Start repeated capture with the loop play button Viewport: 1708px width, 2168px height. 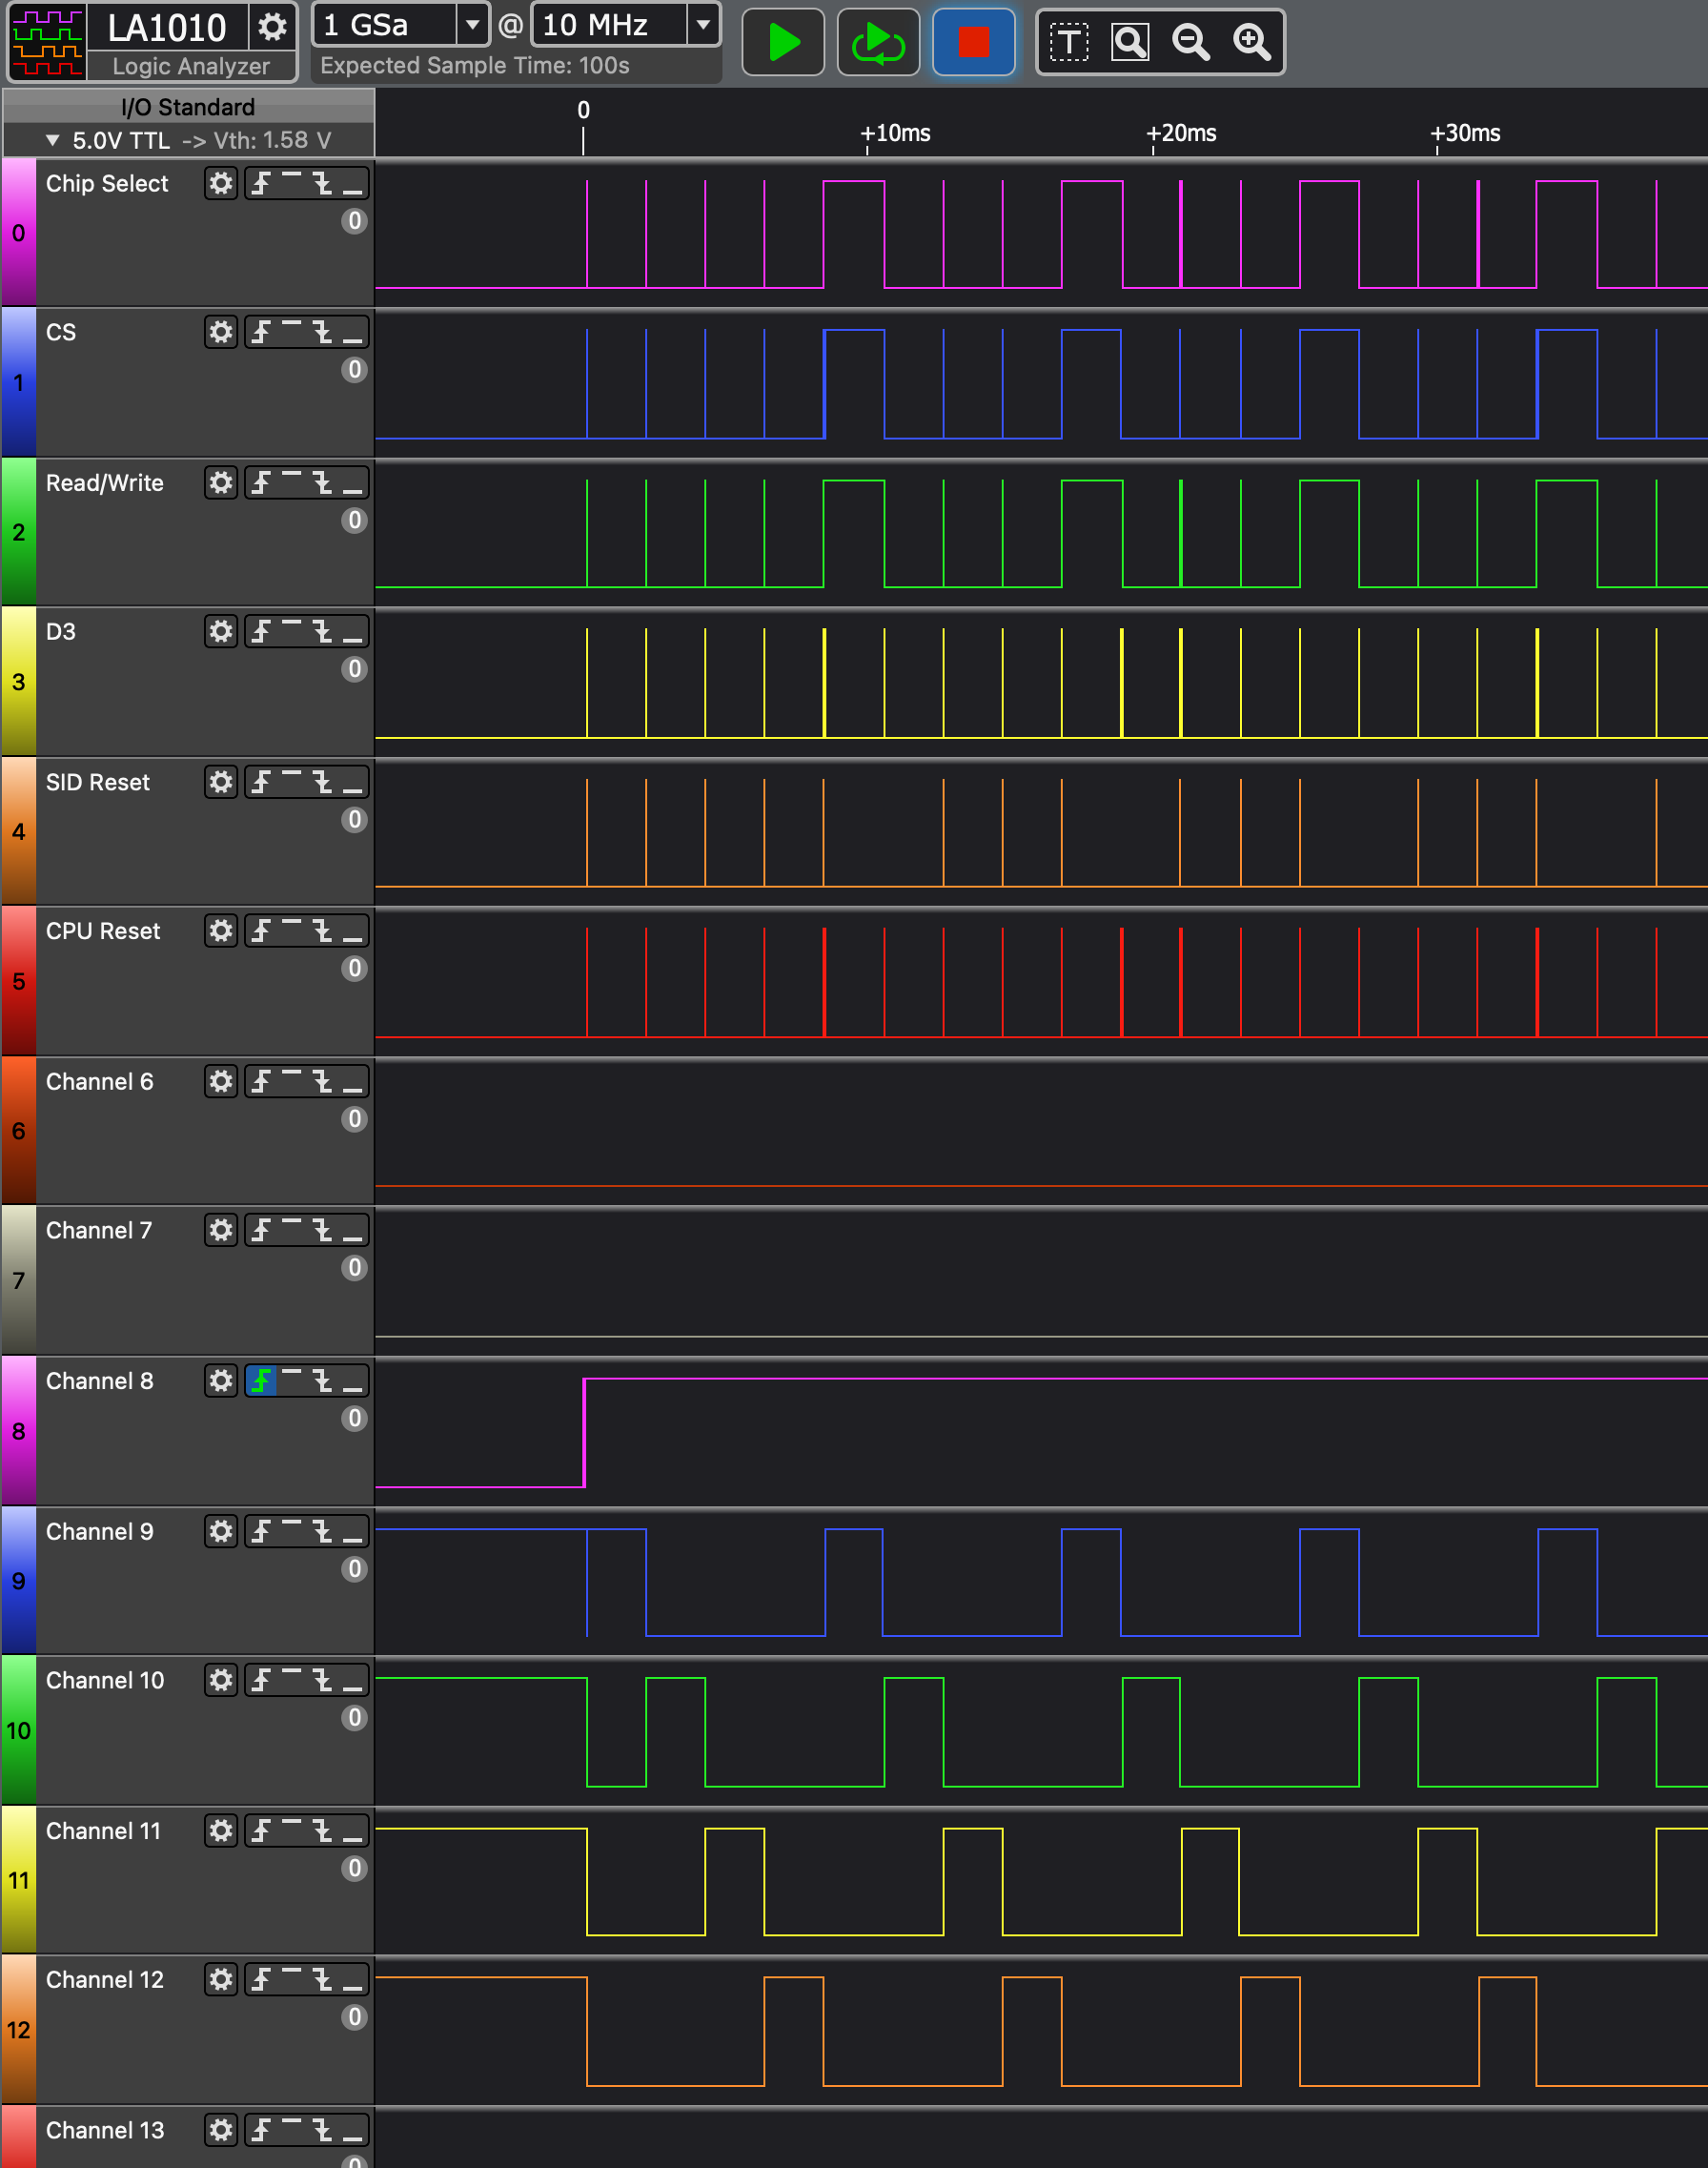click(x=877, y=43)
